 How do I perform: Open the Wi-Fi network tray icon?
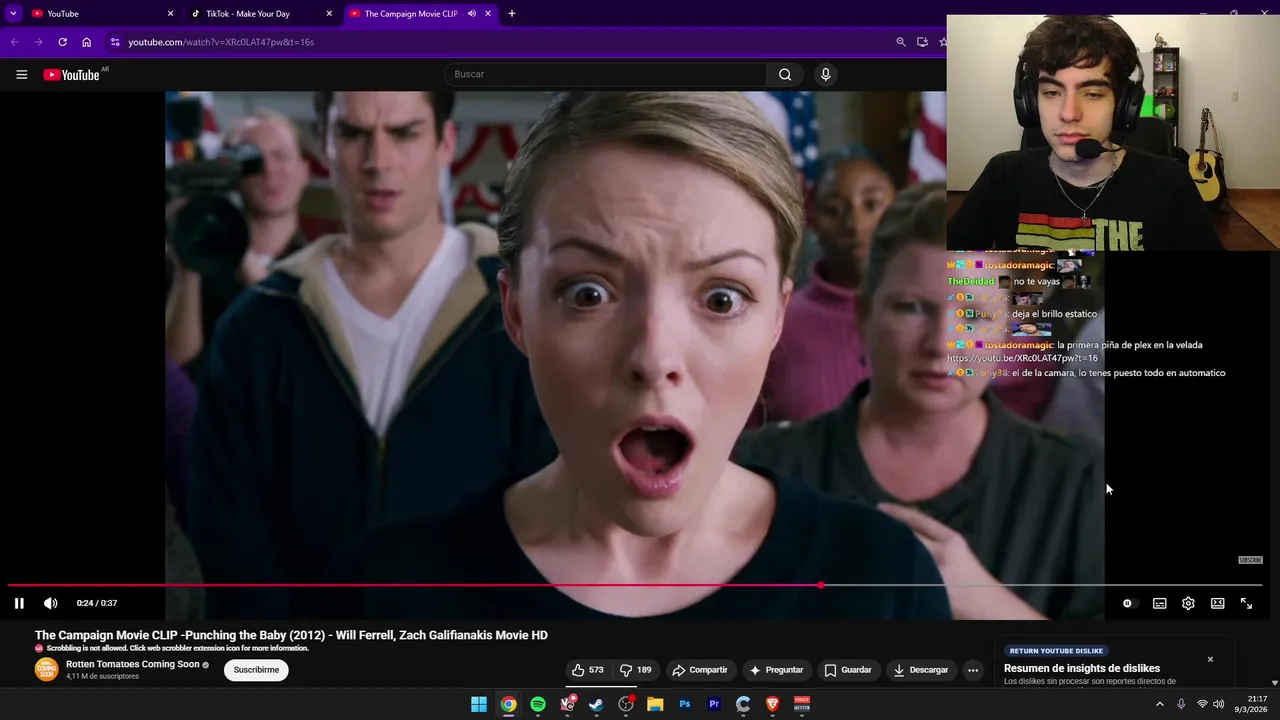click(x=1202, y=704)
